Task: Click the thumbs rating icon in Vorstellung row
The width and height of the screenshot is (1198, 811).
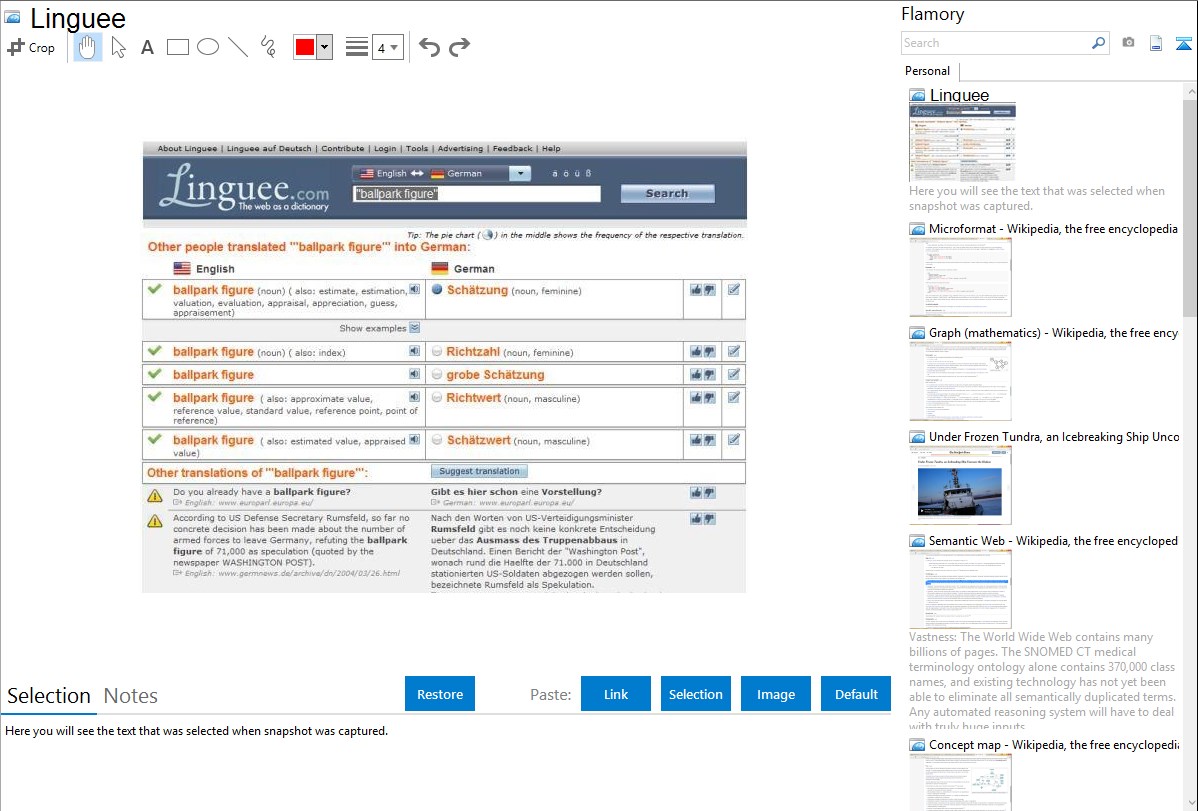Action: click(702, 493)
